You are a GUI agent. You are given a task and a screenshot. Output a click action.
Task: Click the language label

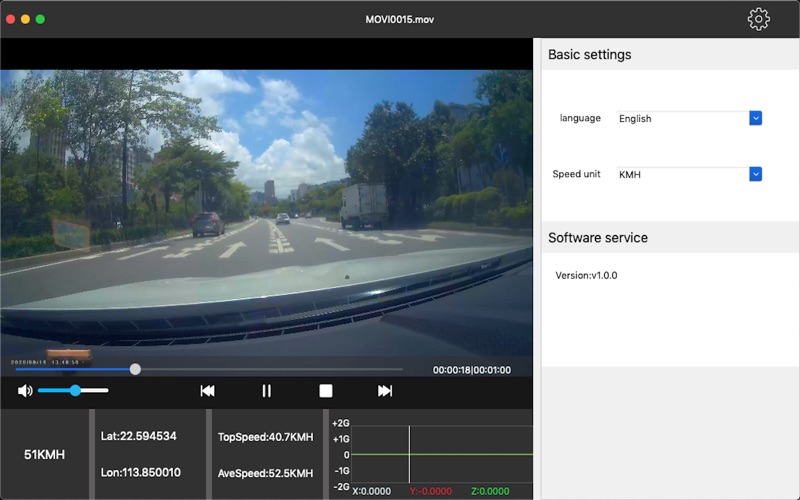point(580,118)
